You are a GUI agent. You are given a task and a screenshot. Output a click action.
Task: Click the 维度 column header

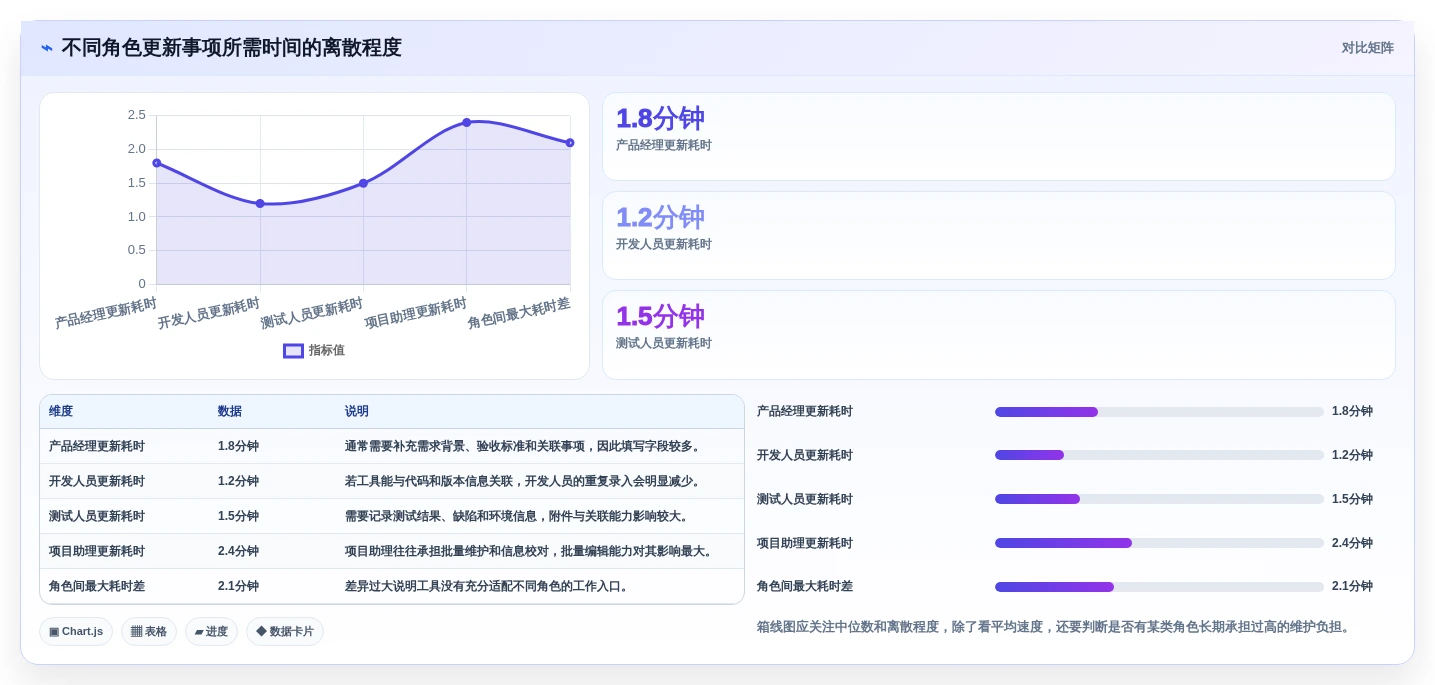coord(61,412)
